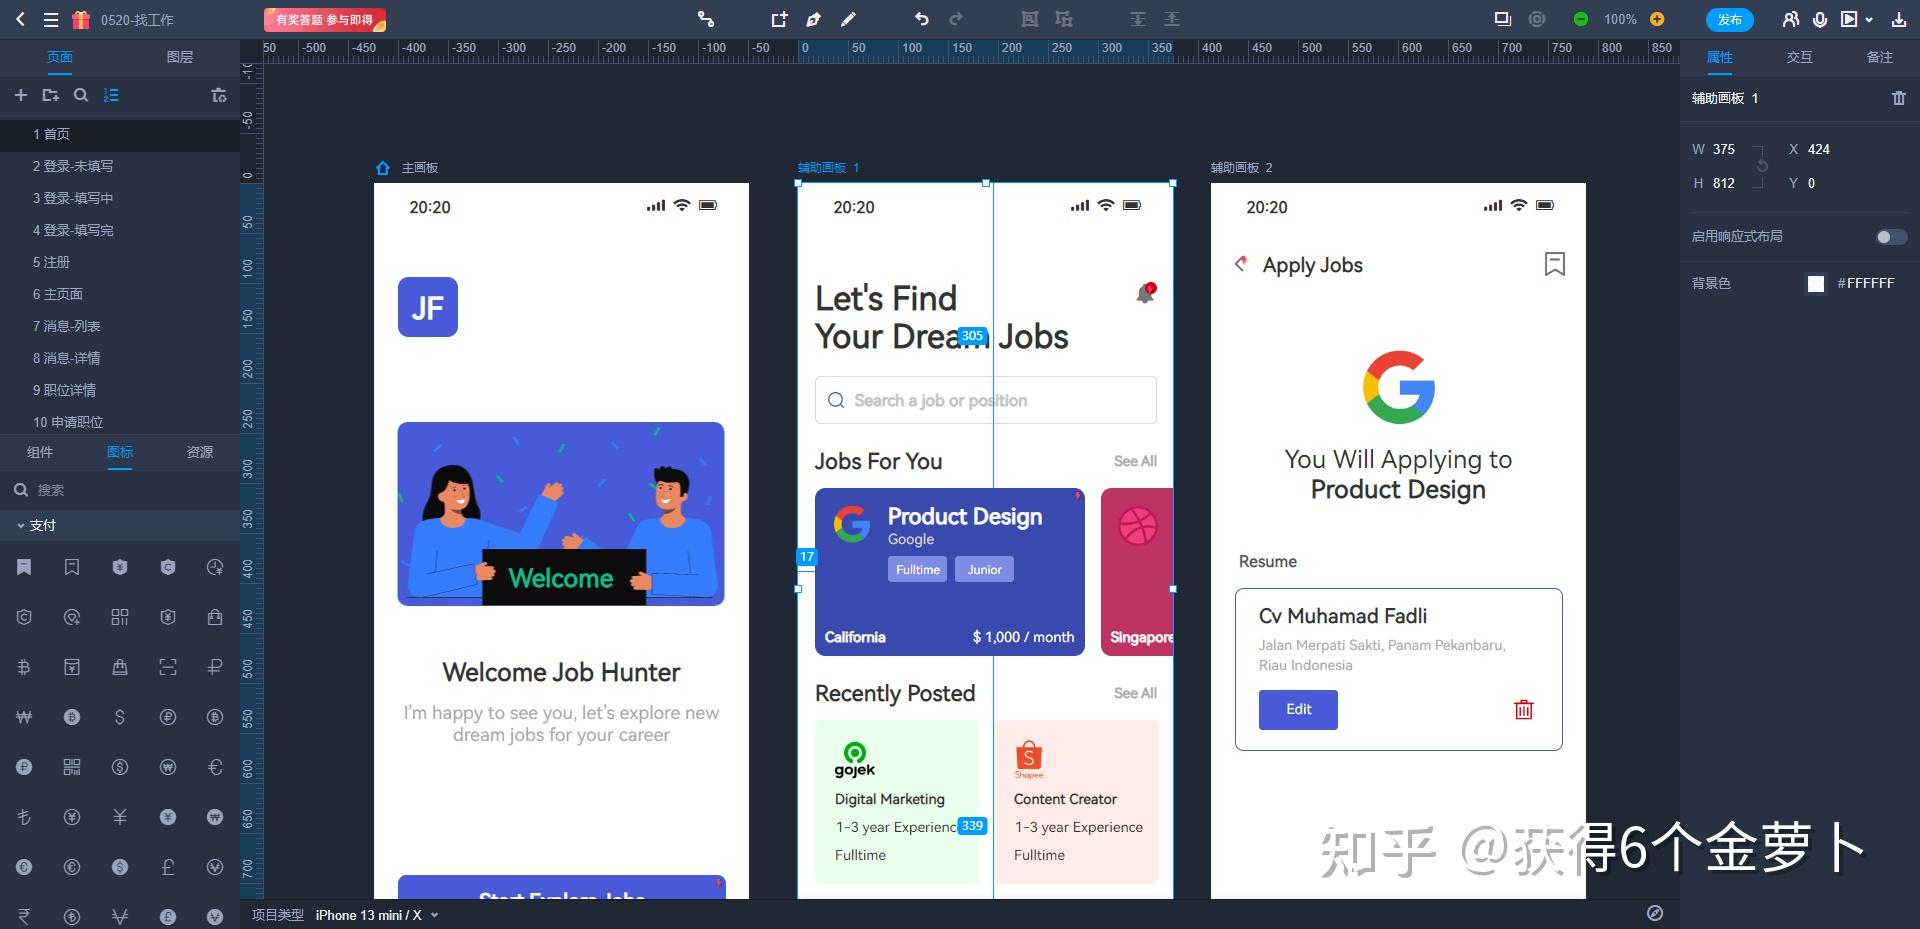Click the overlapping frames toolbar icon
The image size is (1920, 929).
[x=1502, y=19]
